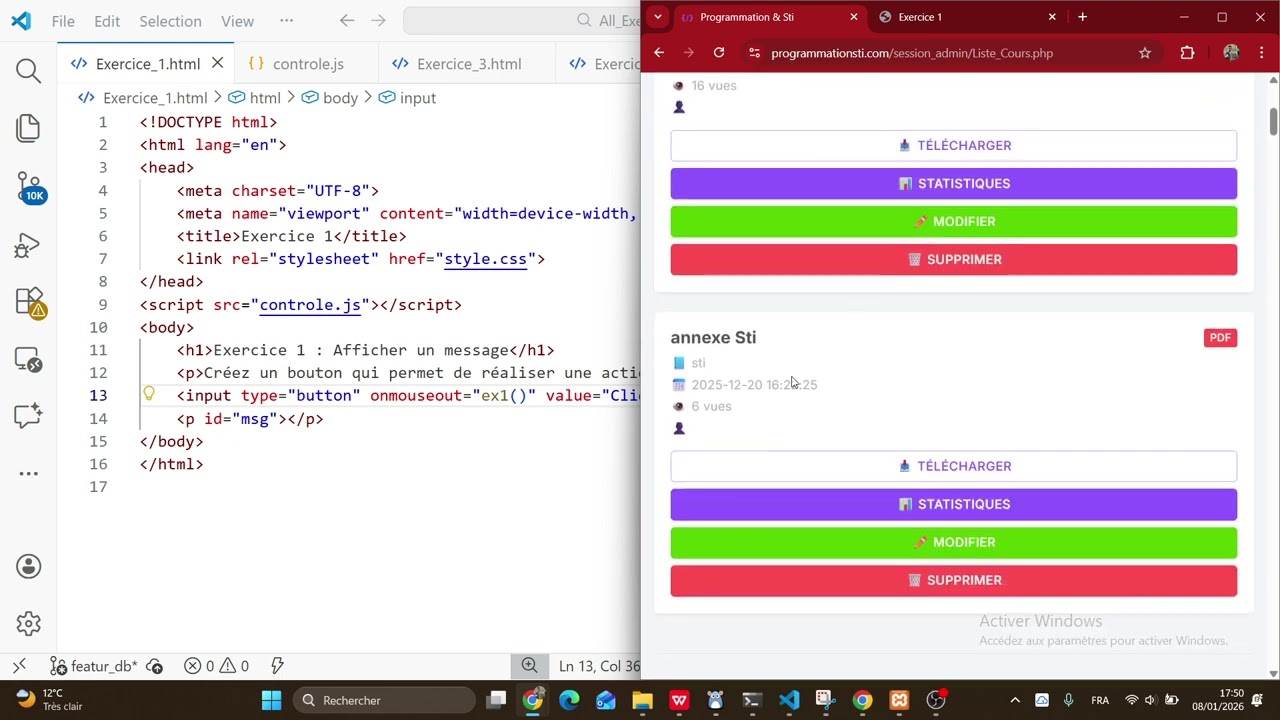Open the Manage gear menu in VS Code
The image size is (1280, 720).
pyautogui.click(x=28, y=623)
